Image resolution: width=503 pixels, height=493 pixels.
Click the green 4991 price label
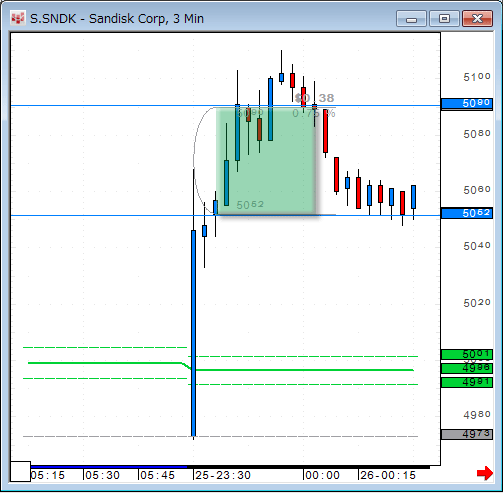(x=467, y=382)
